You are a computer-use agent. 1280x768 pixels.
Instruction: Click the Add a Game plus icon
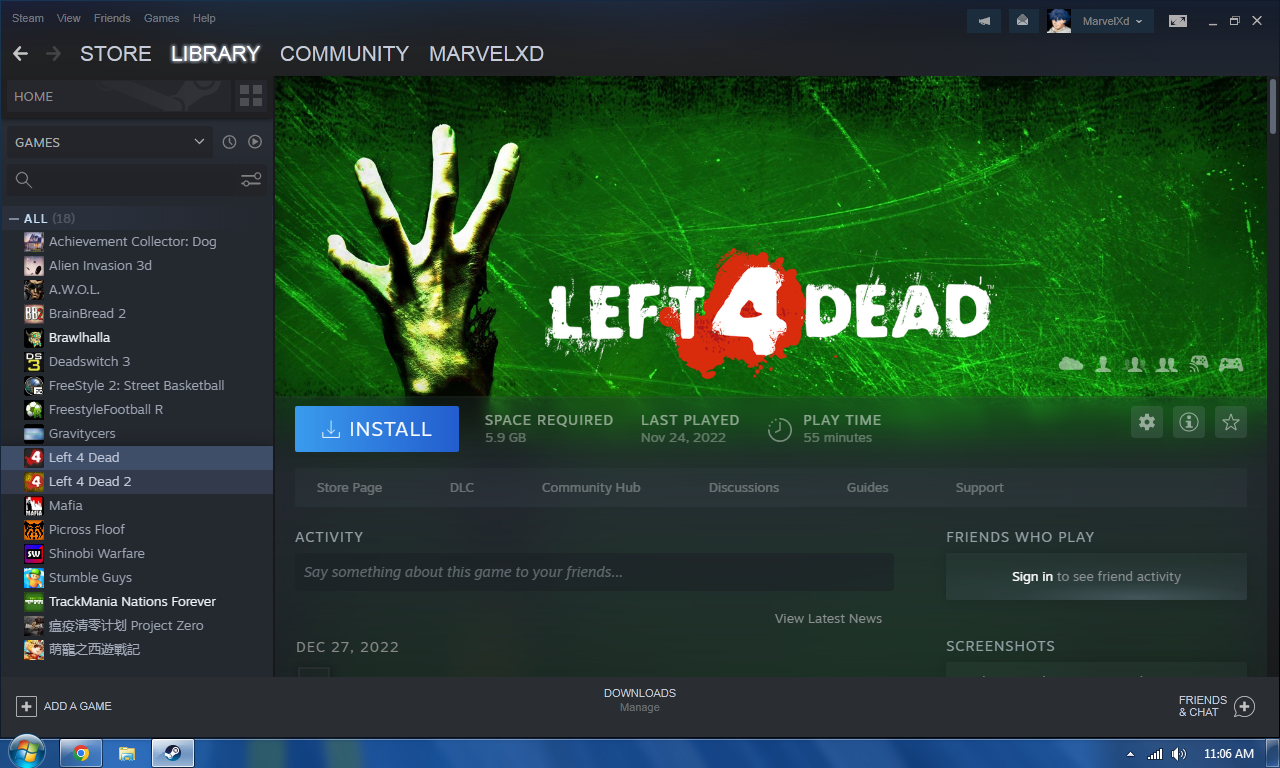click(x=26, y=706)
